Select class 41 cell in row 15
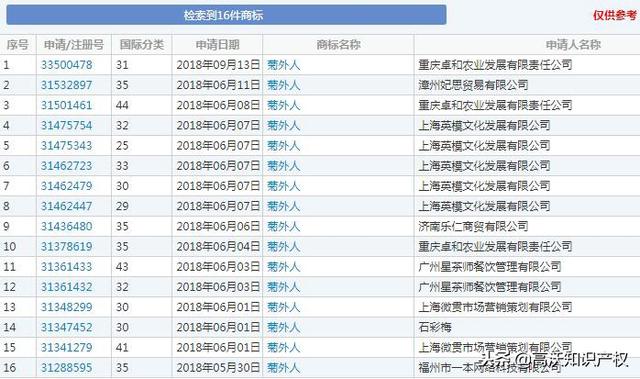 point(122,348)
